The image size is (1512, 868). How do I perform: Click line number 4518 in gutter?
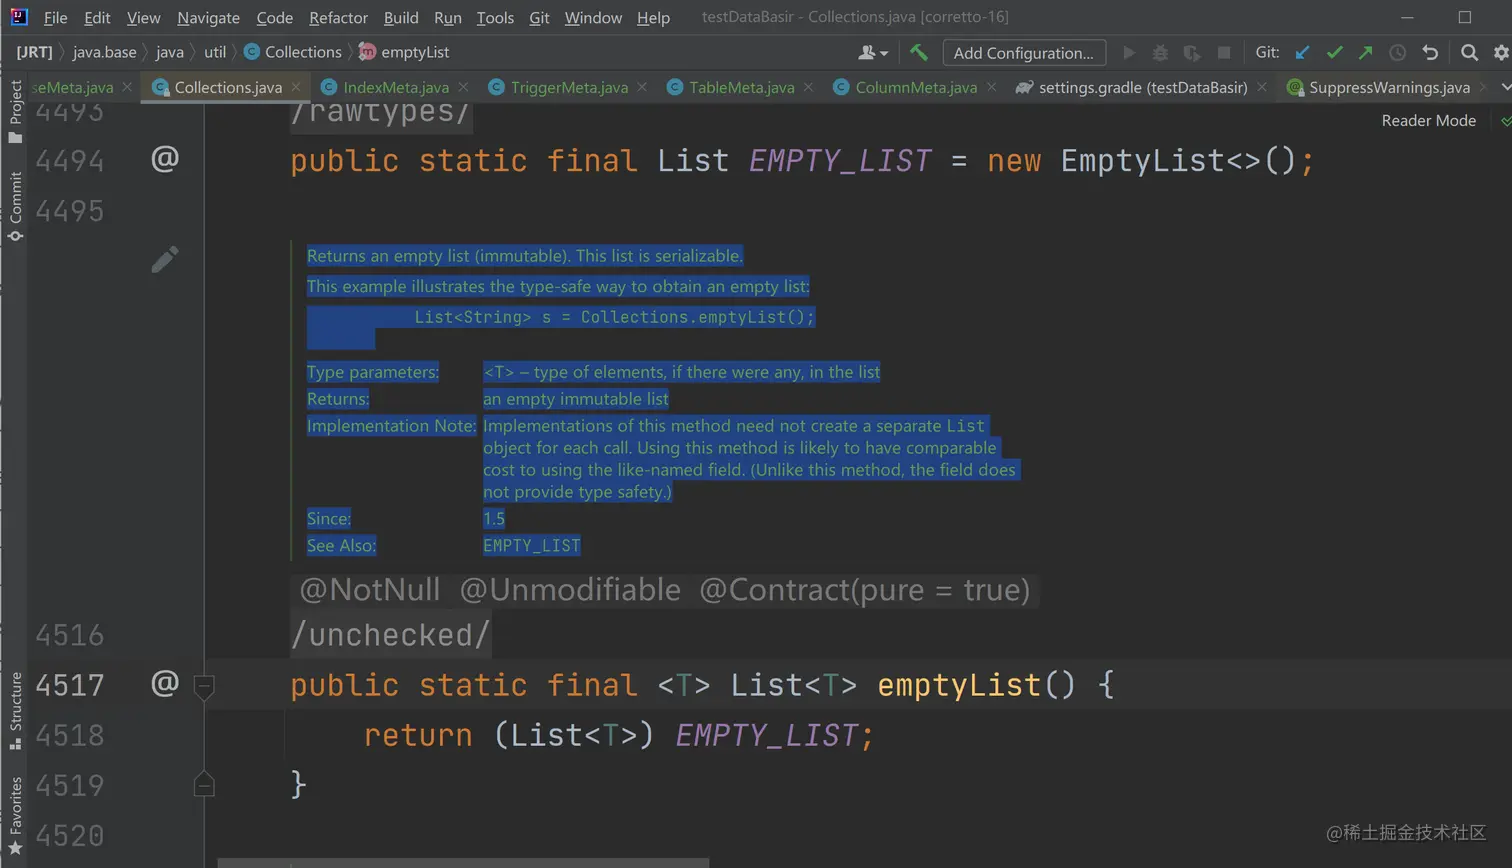click(70, 735)
